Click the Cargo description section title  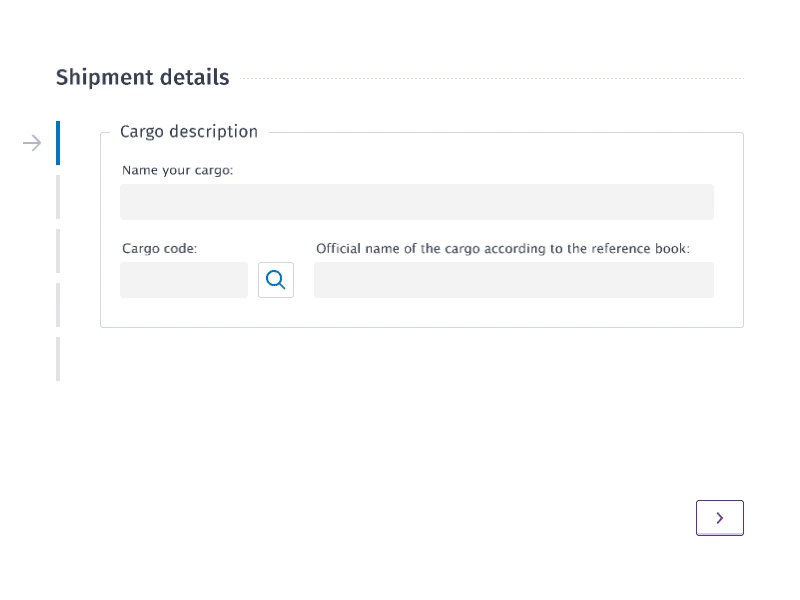[x=188, y=131]
